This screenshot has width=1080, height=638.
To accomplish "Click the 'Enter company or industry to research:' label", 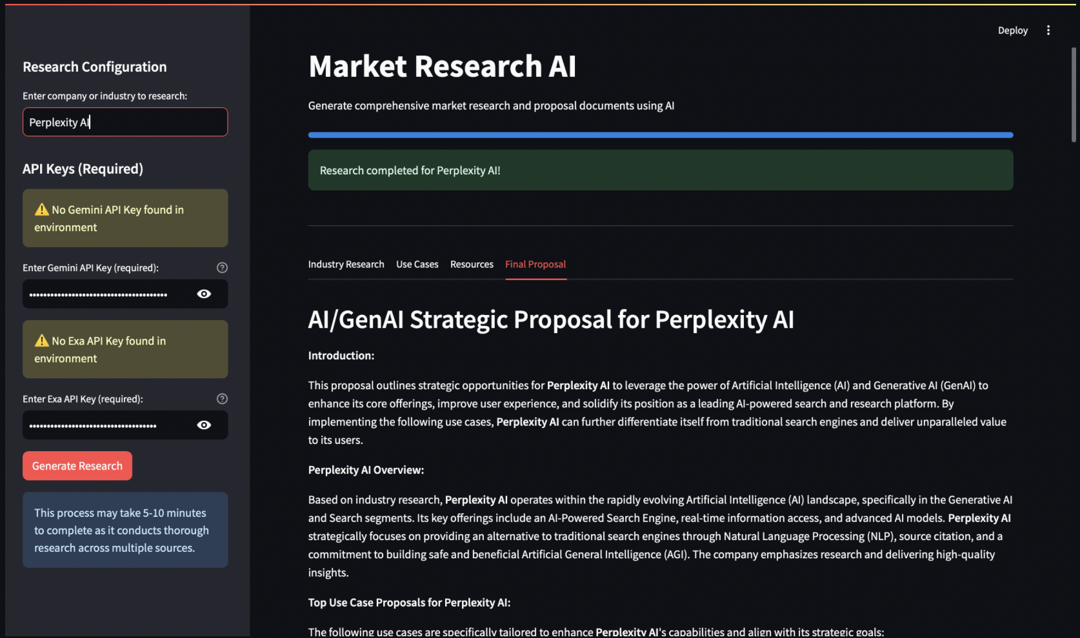I will pos(105,96).
